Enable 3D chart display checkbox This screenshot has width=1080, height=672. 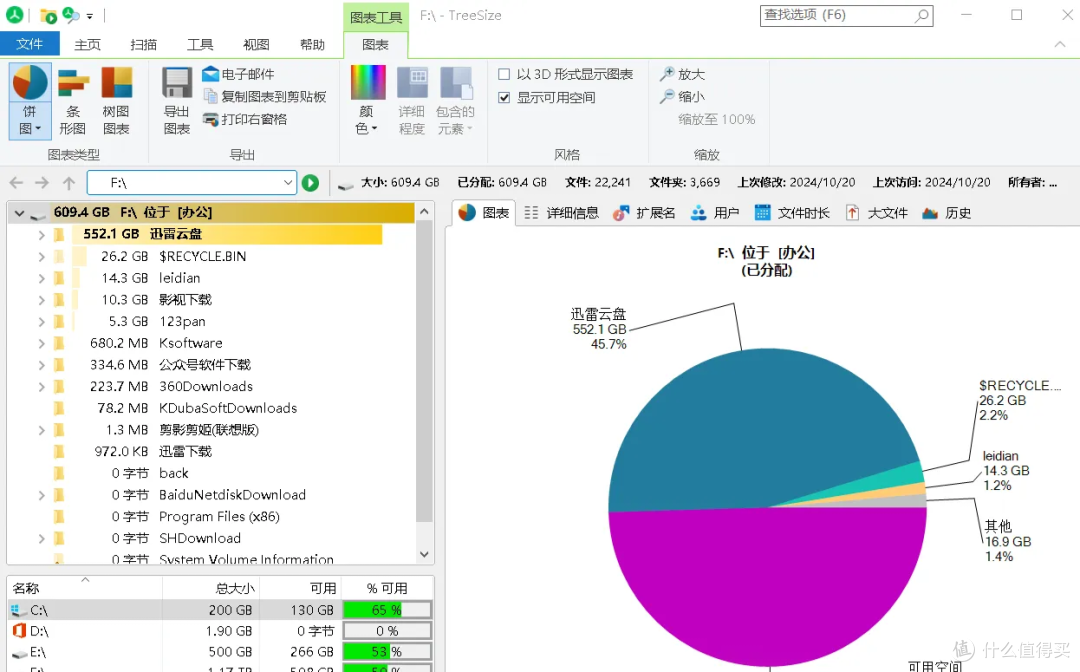(504, 74)
